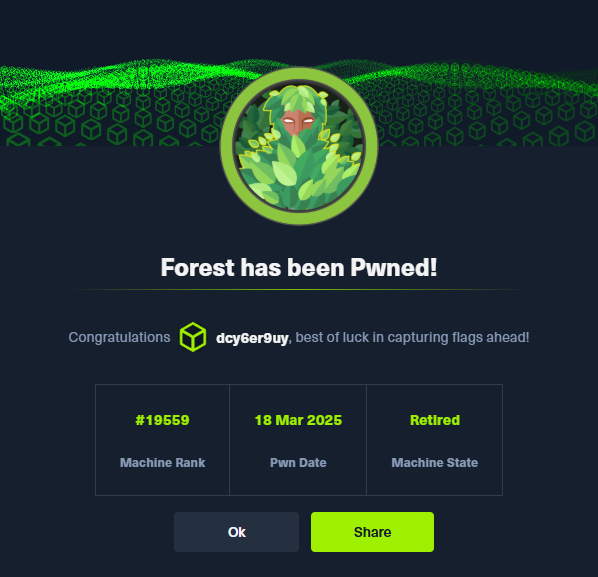The width and height of the screenshot is (598, 577).
Task: Dismiss the dialog with the Ok button
Action: tap(236, 532)
